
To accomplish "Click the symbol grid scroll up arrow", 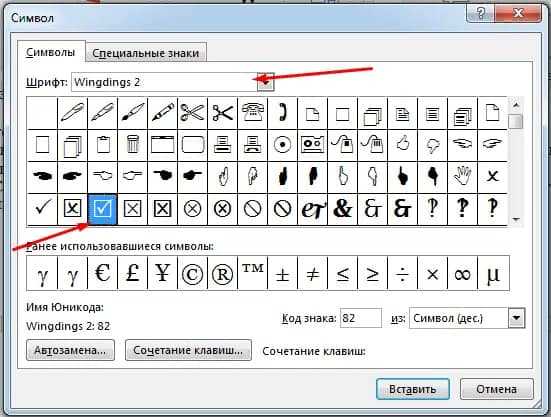I will click(x=516, y=104).
